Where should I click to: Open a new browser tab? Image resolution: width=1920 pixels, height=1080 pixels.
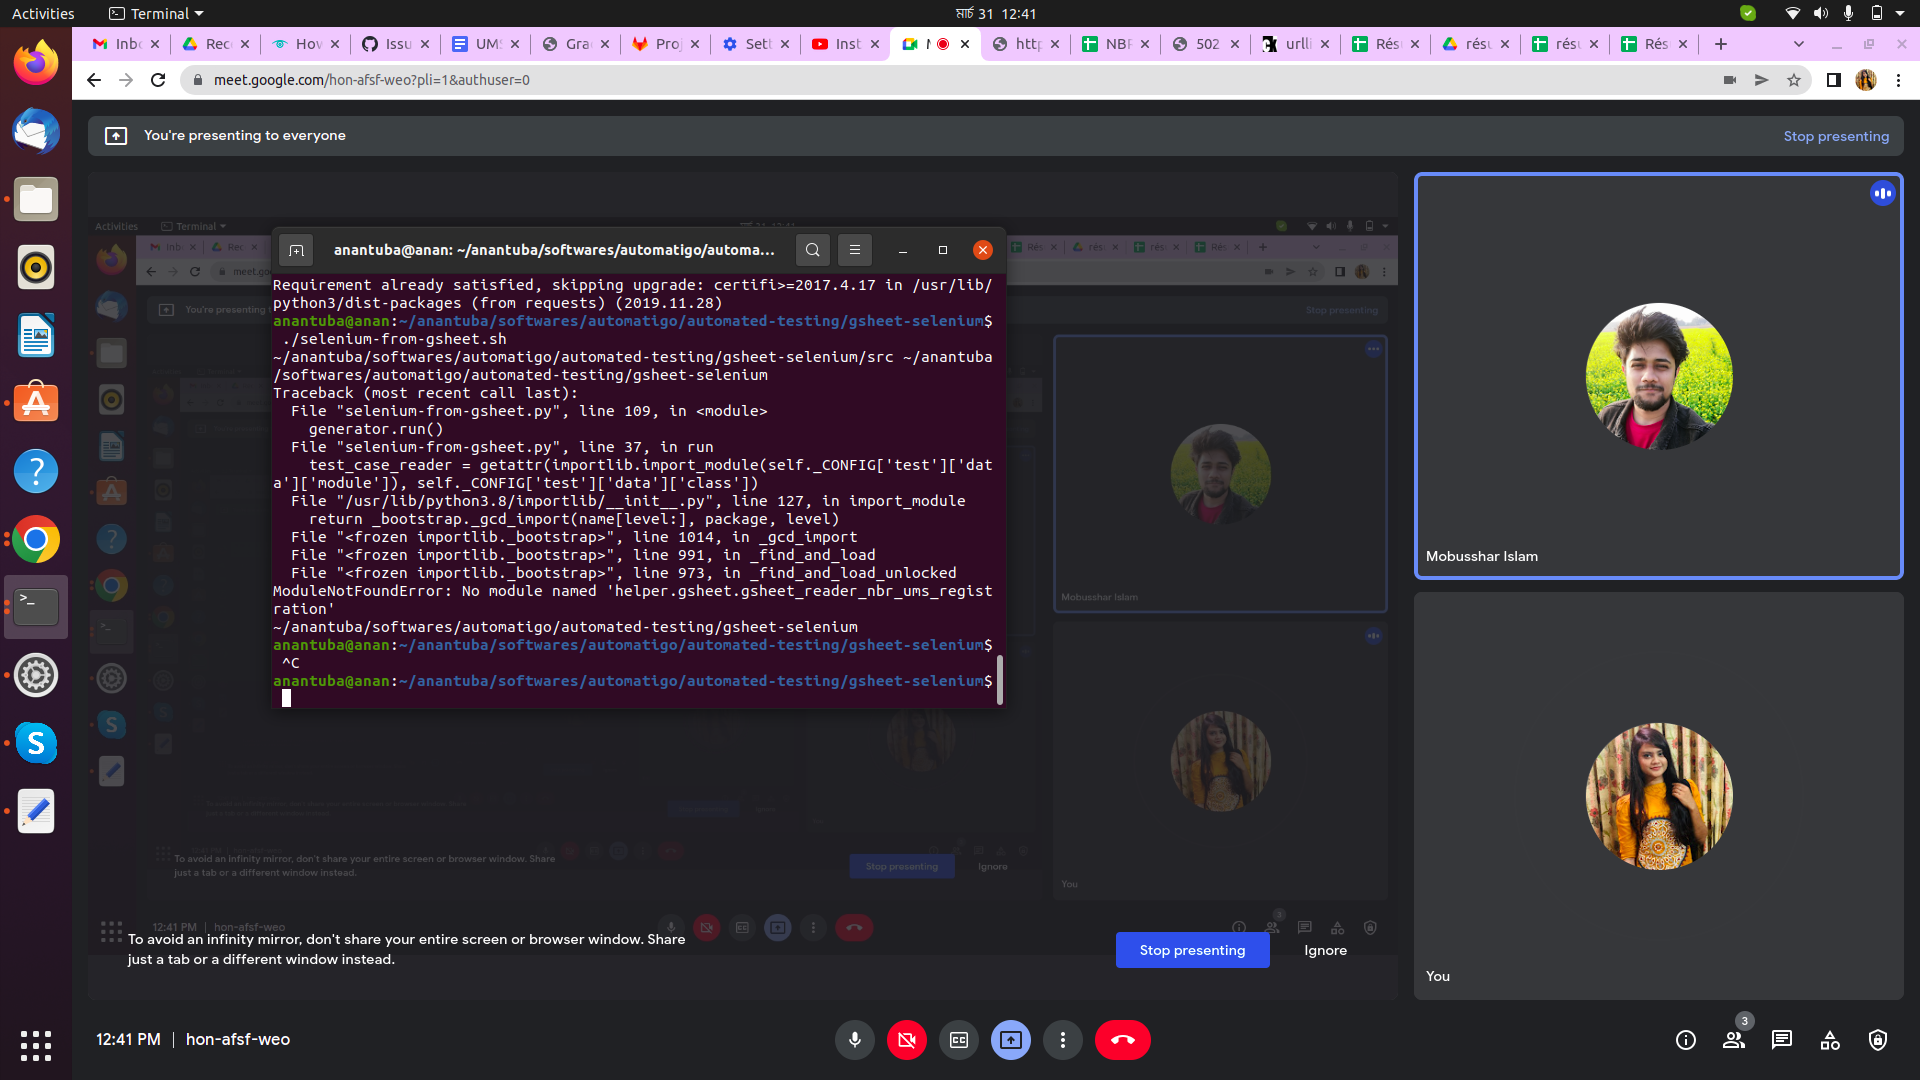[x=1720, y=44]
